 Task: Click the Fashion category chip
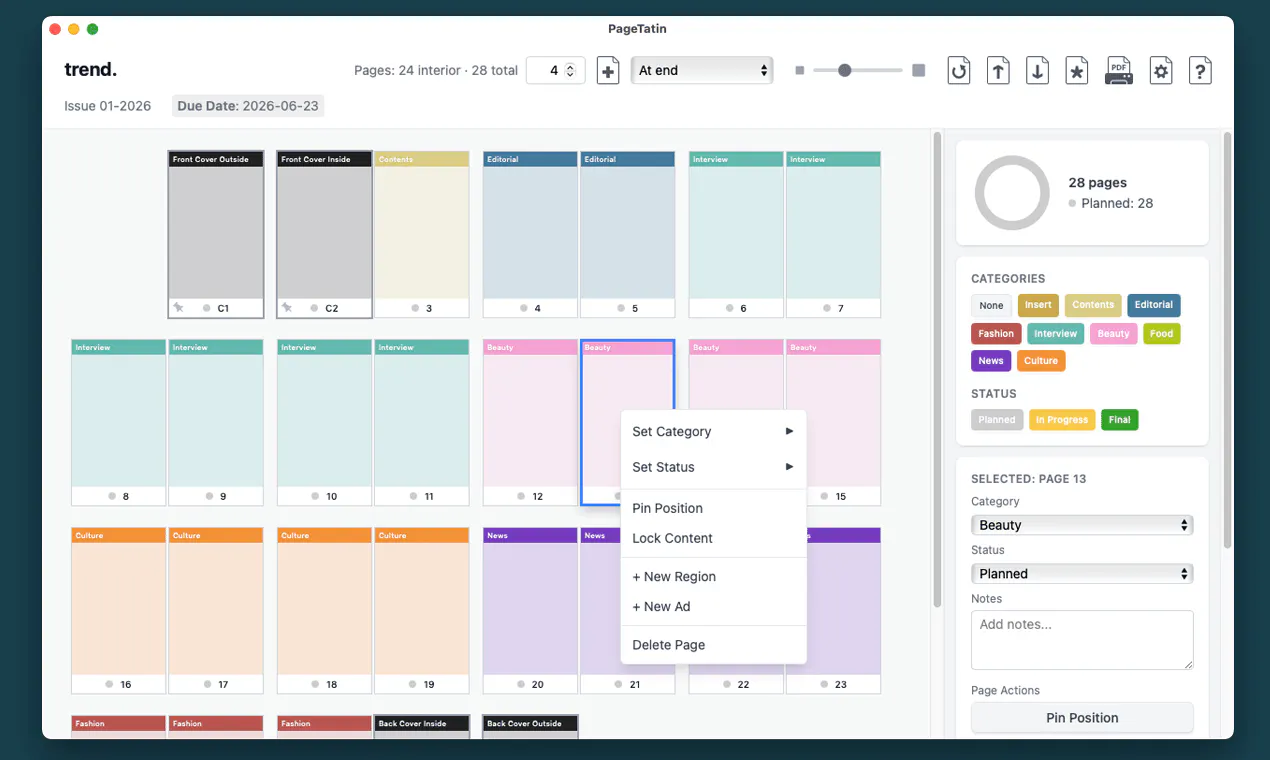(996, 334)
